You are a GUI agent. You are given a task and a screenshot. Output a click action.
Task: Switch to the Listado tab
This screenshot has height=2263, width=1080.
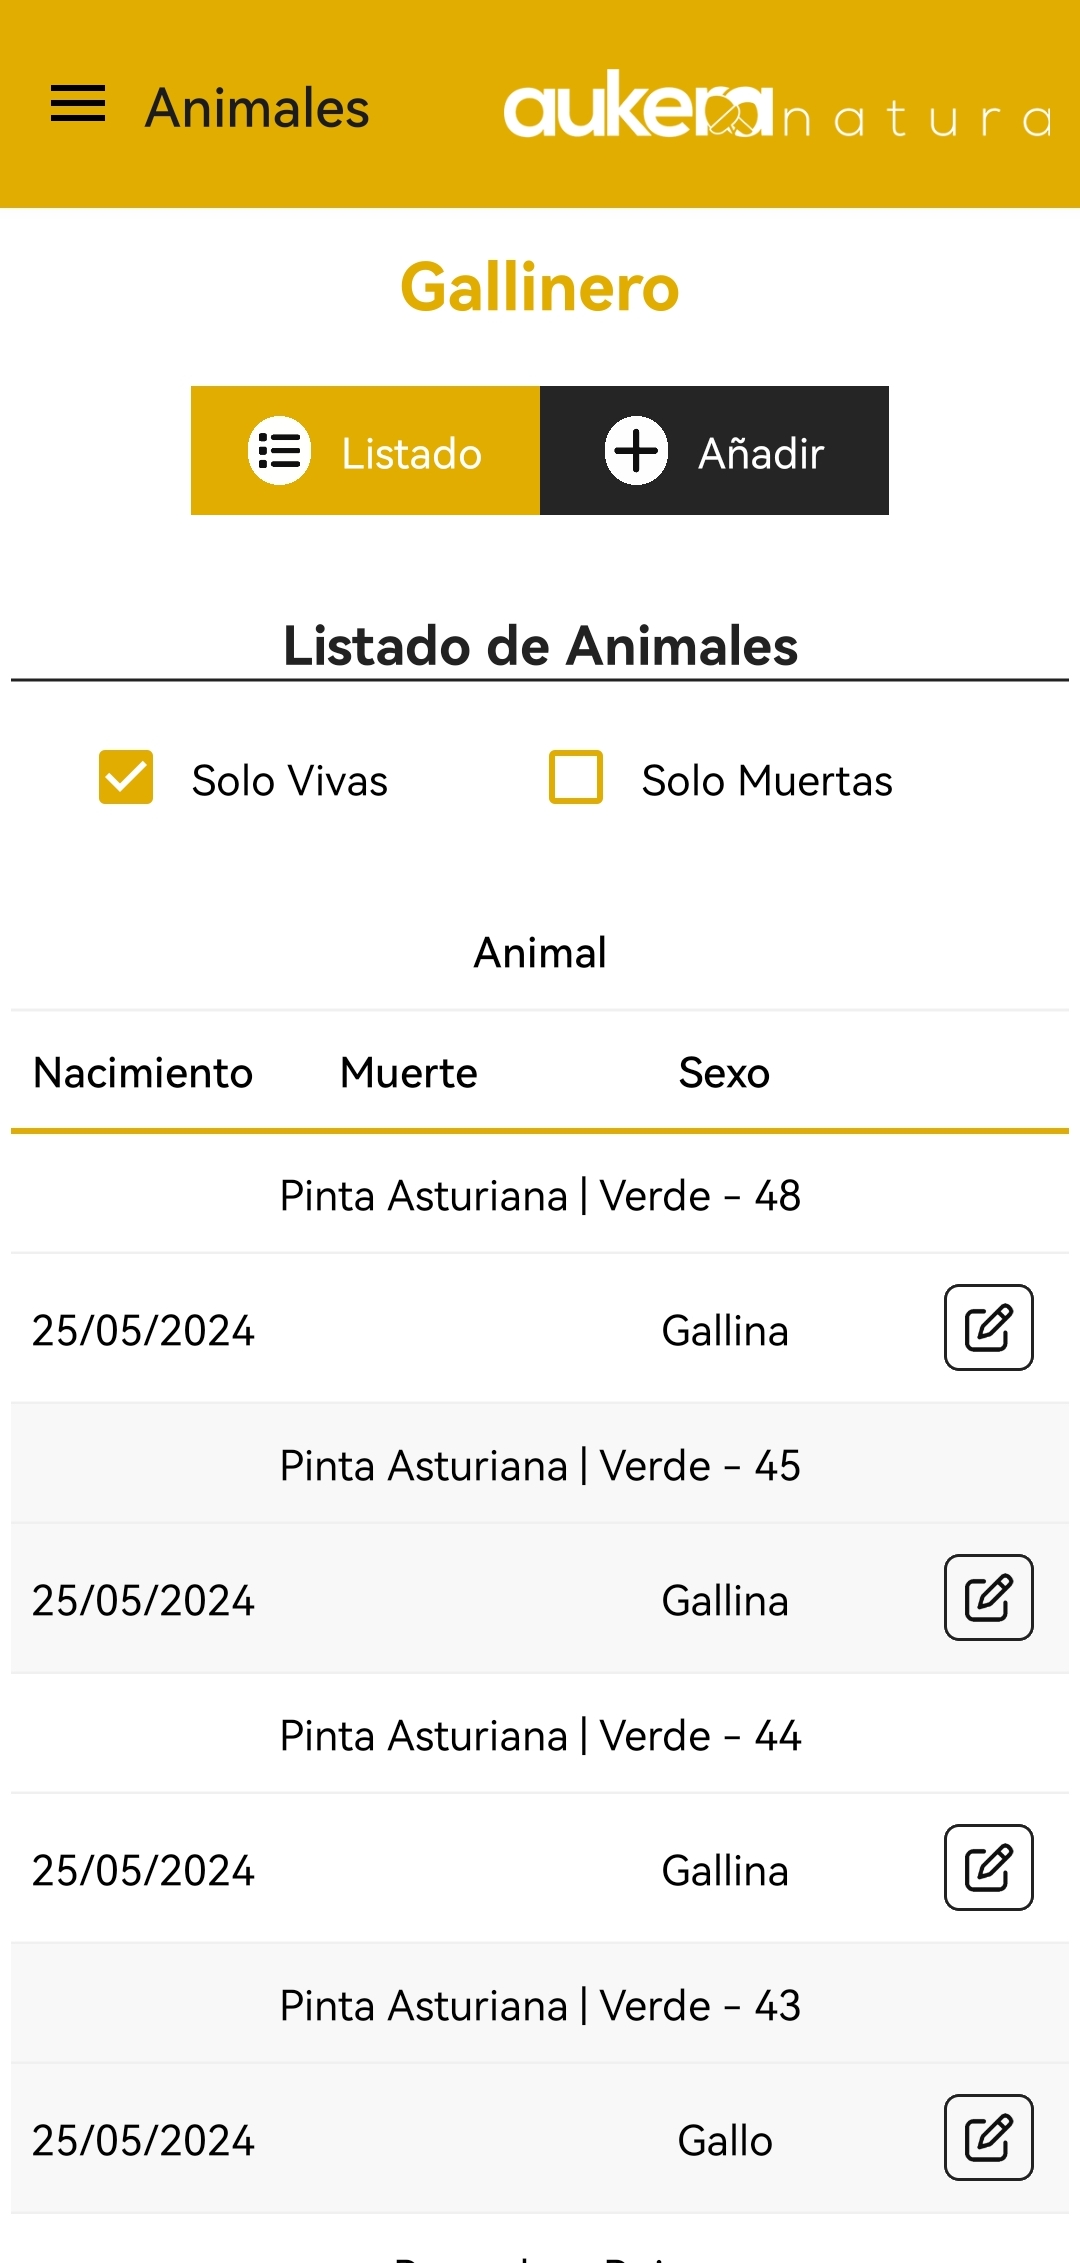365,451
